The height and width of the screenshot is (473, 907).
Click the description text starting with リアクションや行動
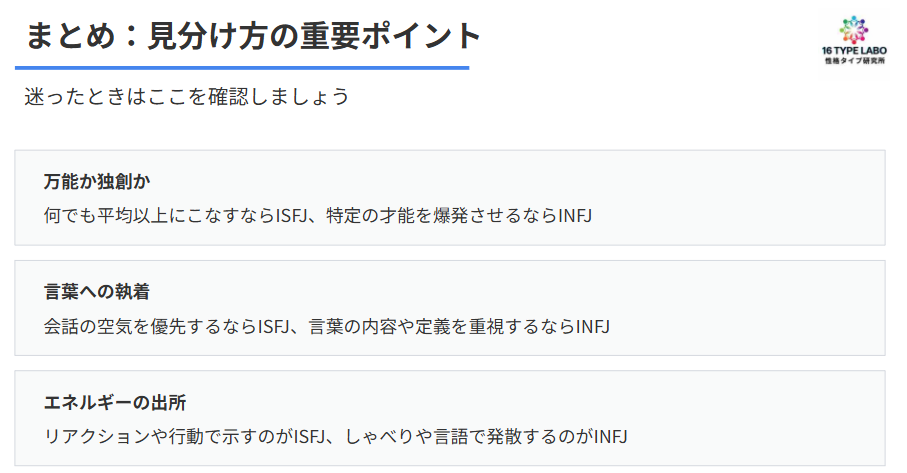click(x=335, y=435)
